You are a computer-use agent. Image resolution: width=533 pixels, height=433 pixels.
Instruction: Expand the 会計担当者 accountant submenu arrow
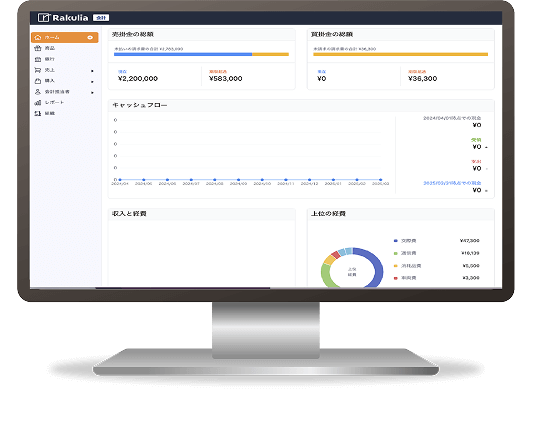[x=92, y=92]
